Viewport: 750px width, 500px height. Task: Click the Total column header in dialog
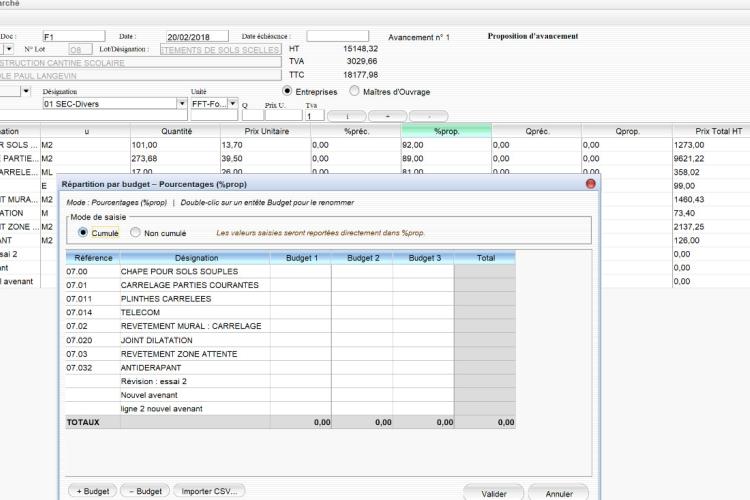(485, 258)
